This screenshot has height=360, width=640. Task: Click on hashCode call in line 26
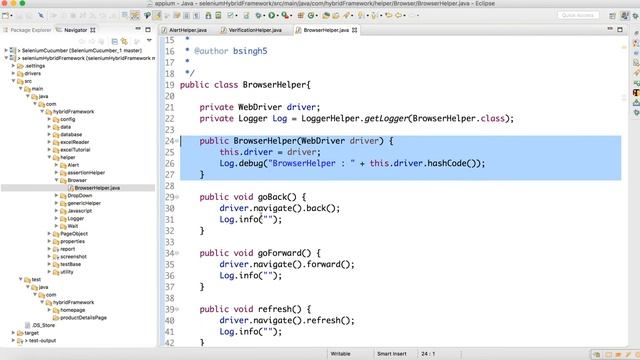click(447, 163)
